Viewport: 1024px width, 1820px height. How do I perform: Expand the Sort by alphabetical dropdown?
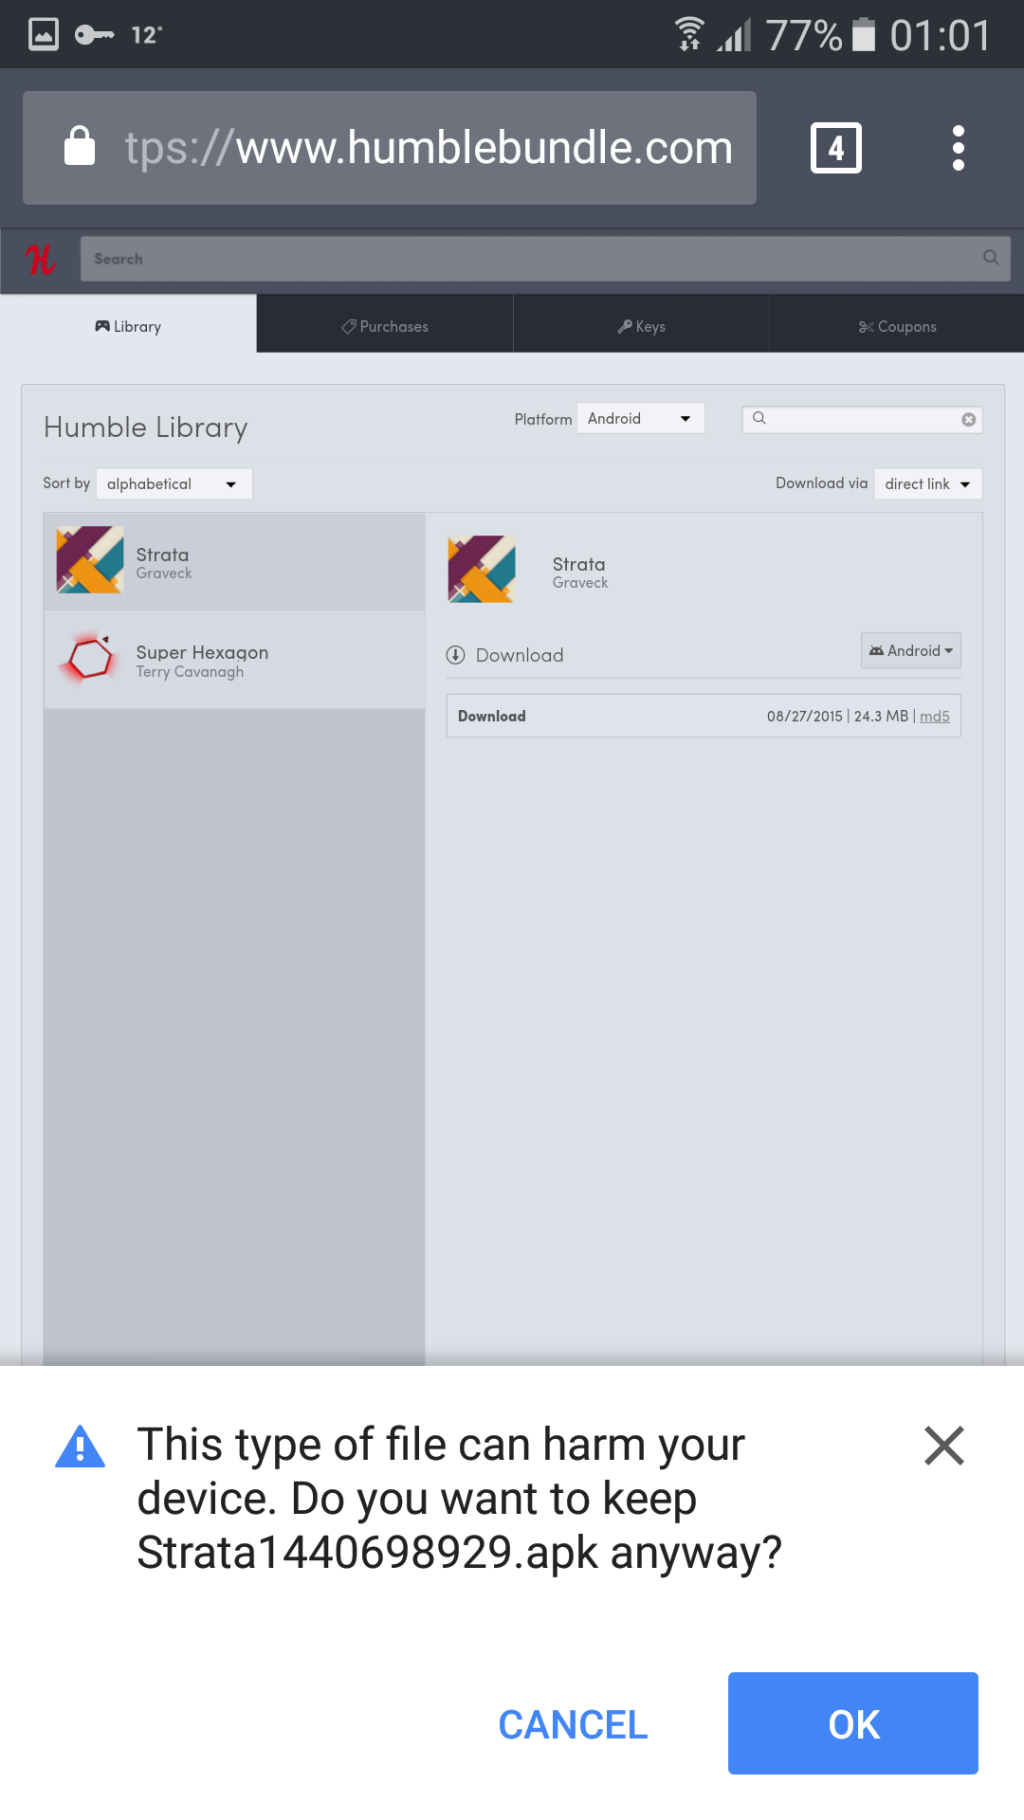(x=173, y=484)
